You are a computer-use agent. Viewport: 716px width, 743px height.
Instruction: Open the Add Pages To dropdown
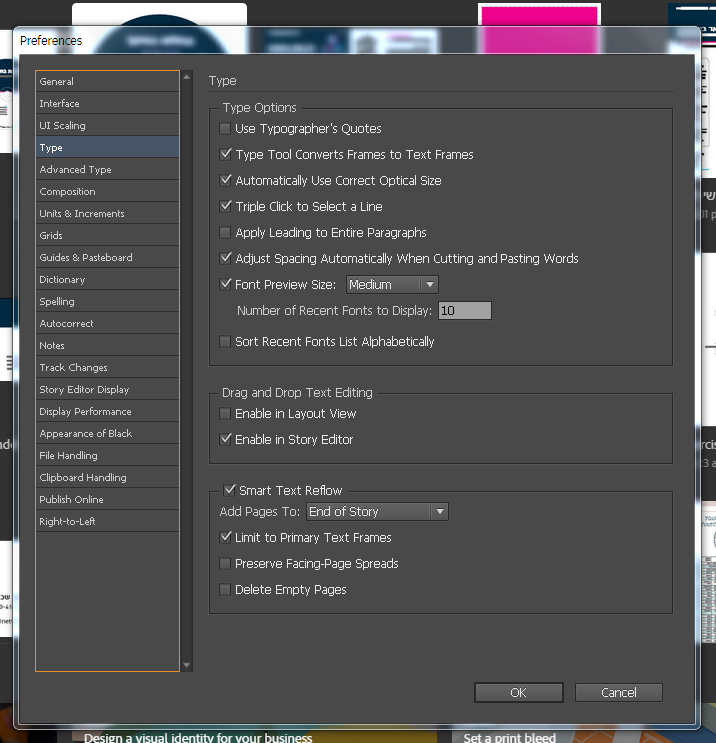(377, 512)
